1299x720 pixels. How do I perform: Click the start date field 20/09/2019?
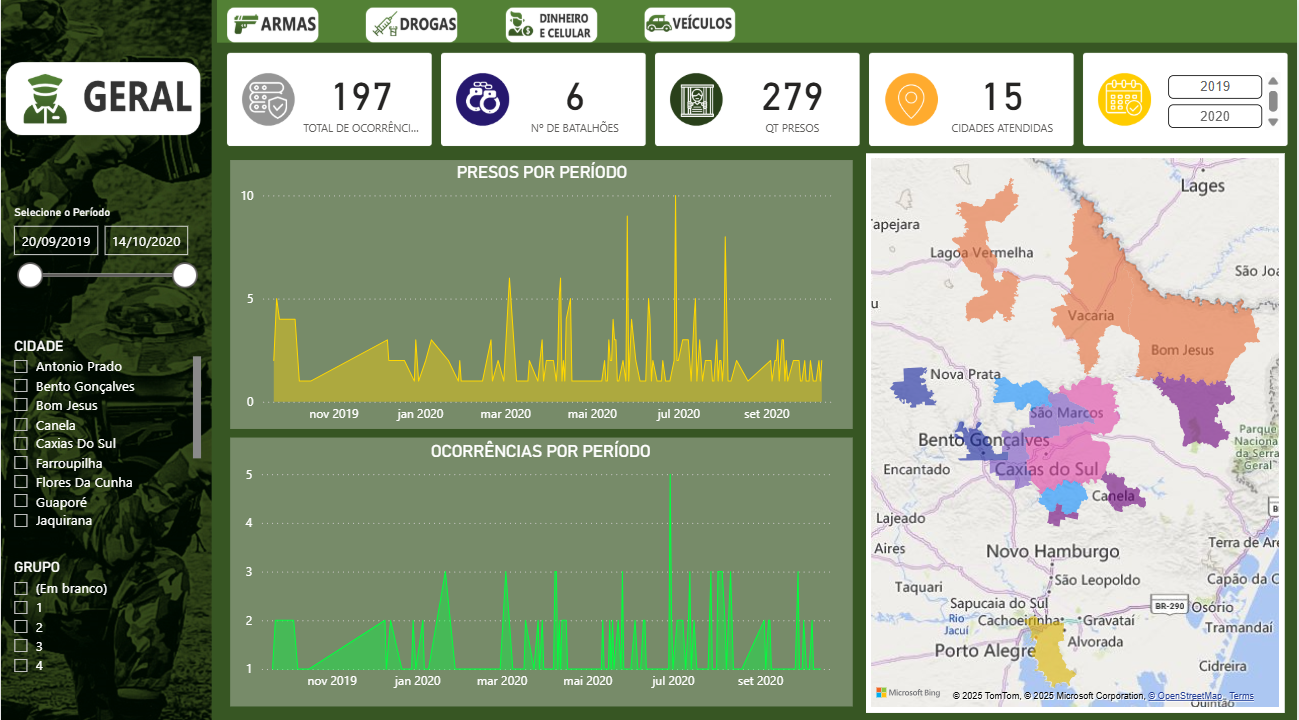coord(56,241)
